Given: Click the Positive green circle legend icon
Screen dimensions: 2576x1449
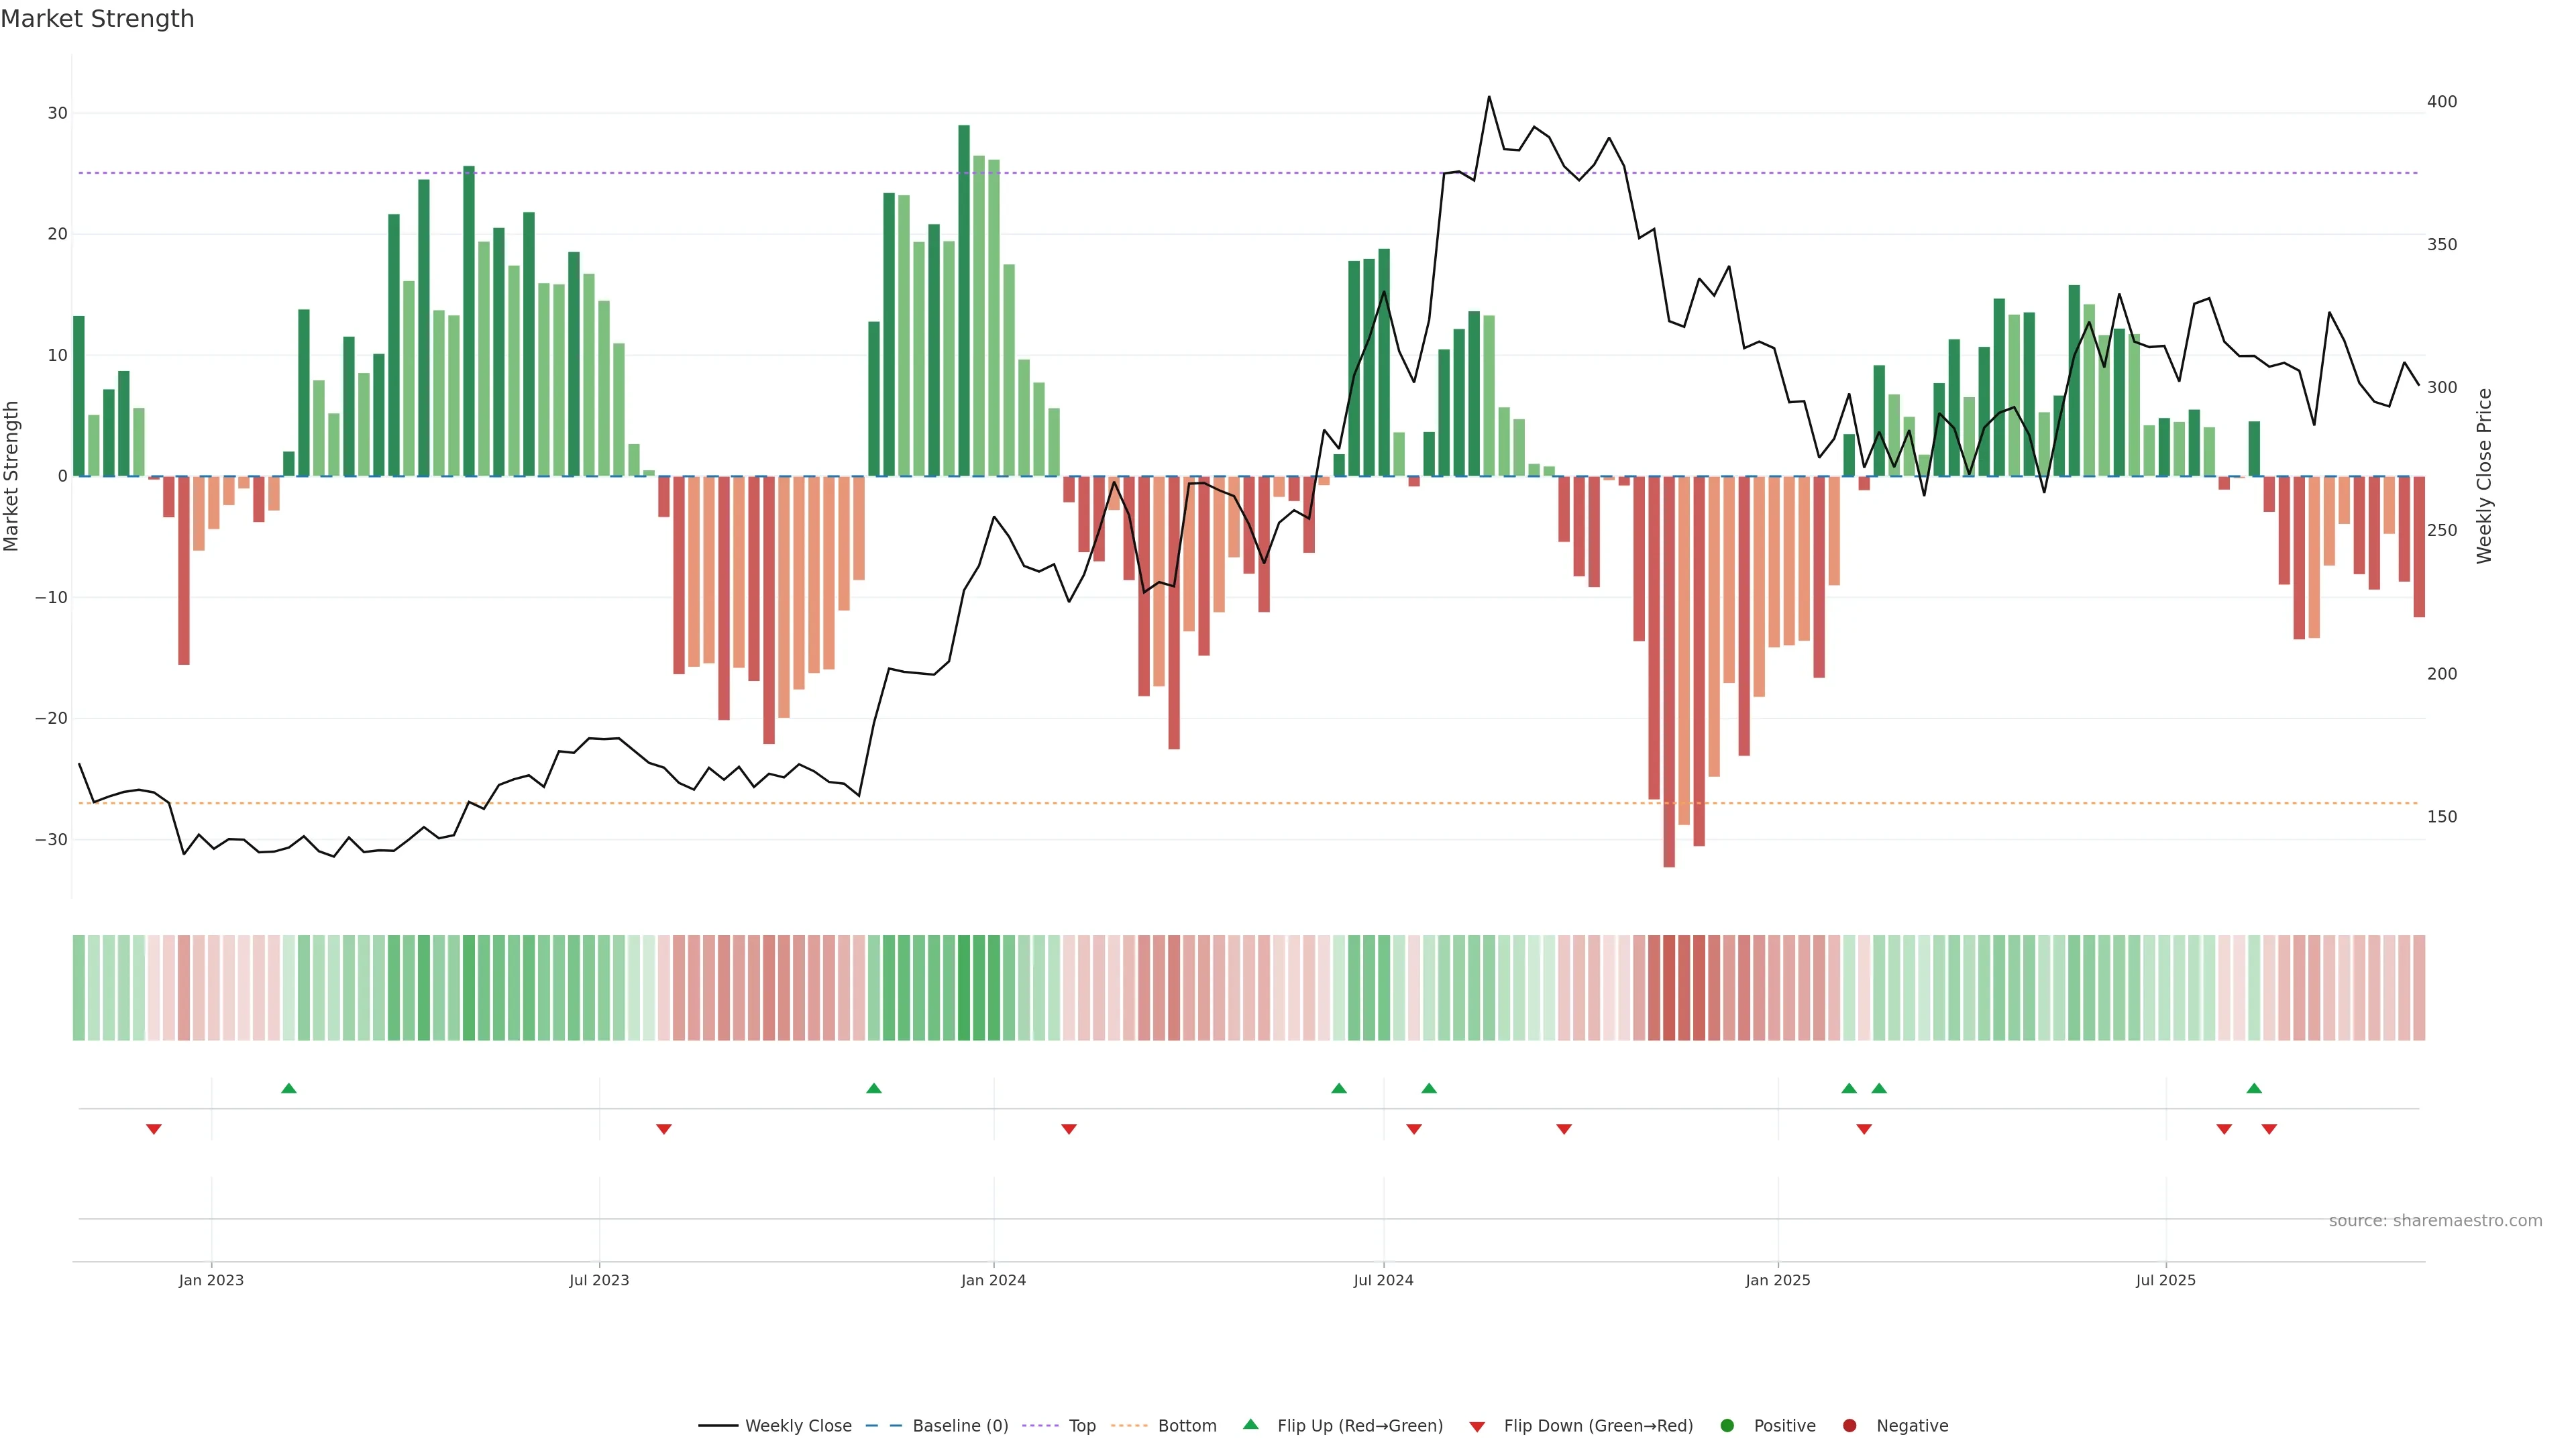Looking at the screenshot, I should click(x=1727, y=1426).
